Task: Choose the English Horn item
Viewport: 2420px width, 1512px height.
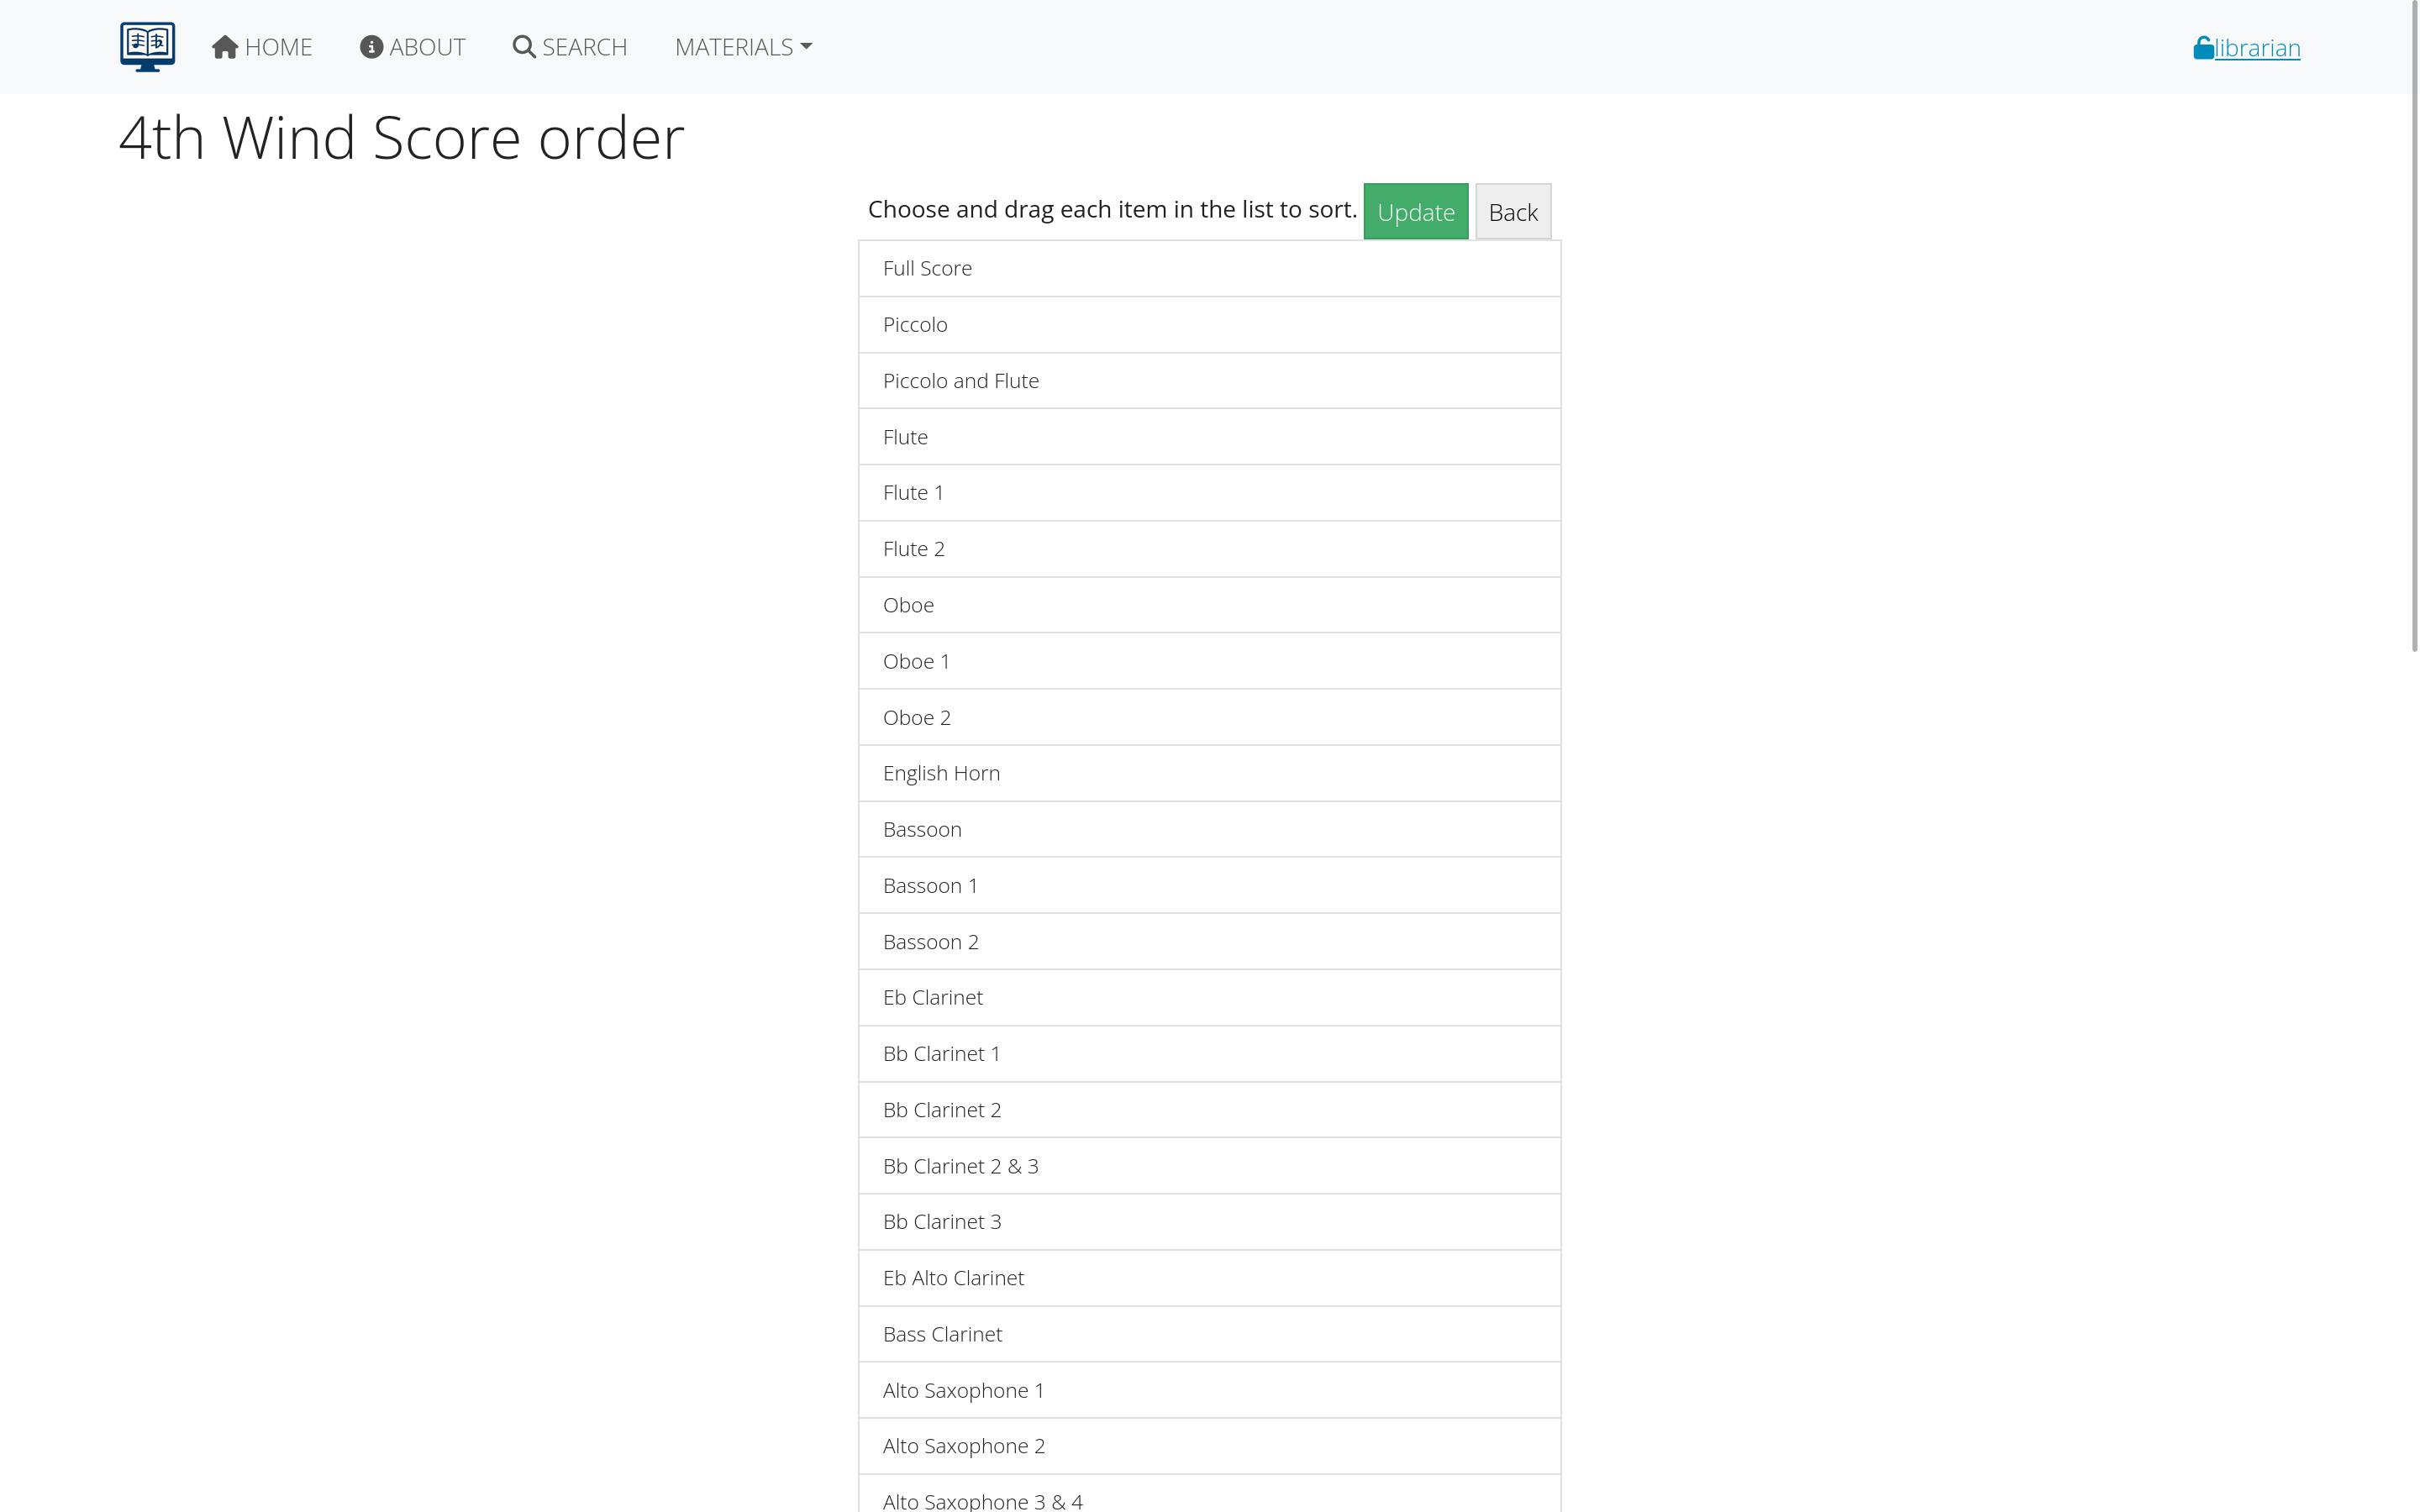Action: click(1208, 773)
